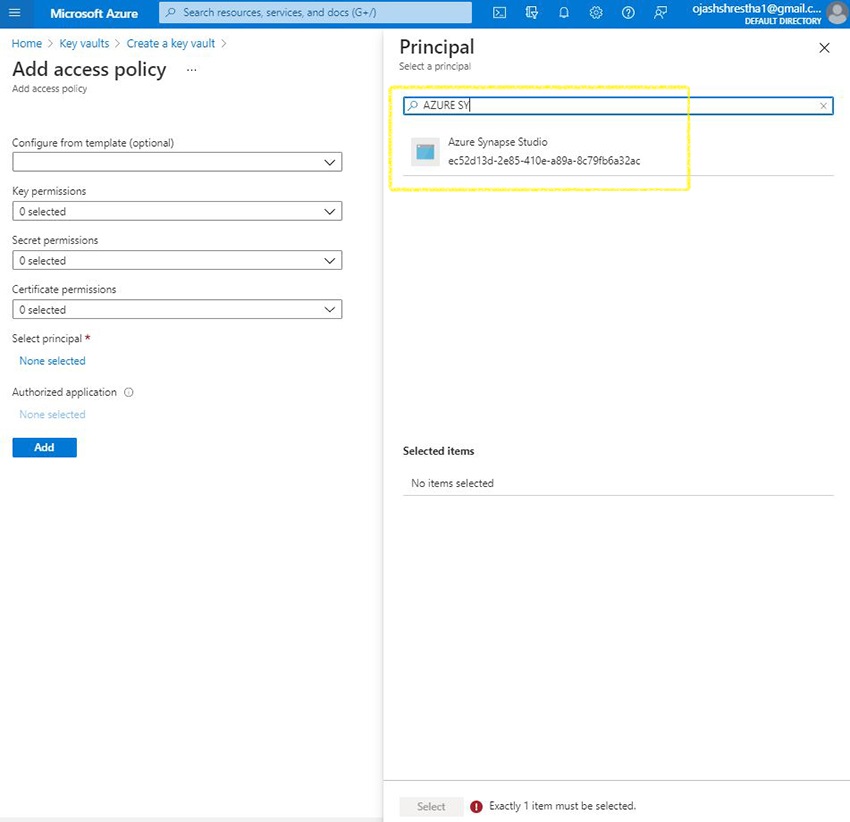Click None selected under Authorized application
850x822 pixels.
(53, 415)
